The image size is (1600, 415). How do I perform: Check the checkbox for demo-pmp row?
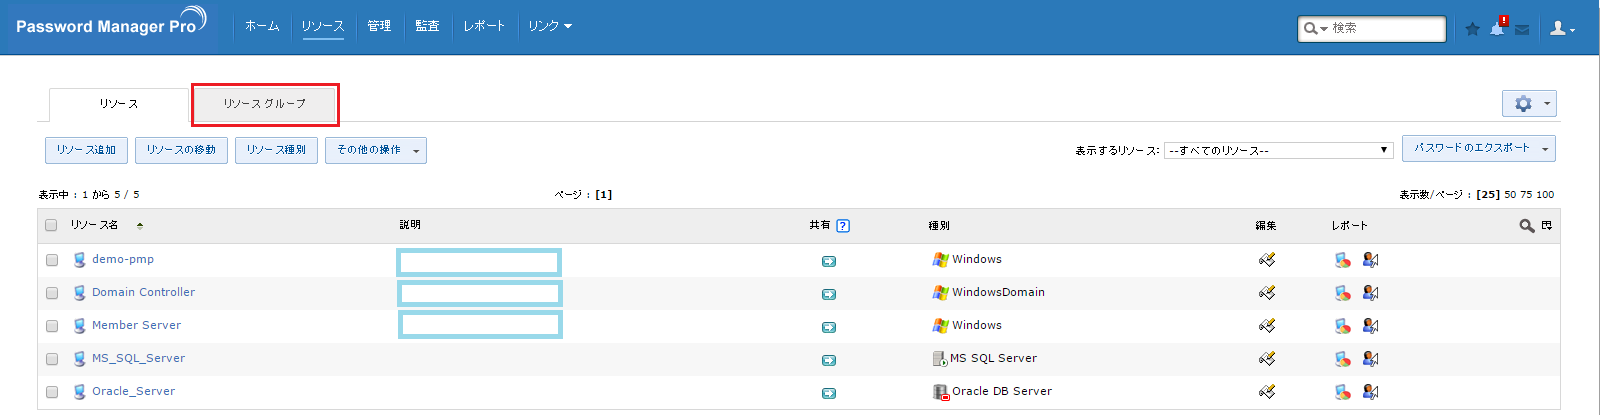[52, 260]
